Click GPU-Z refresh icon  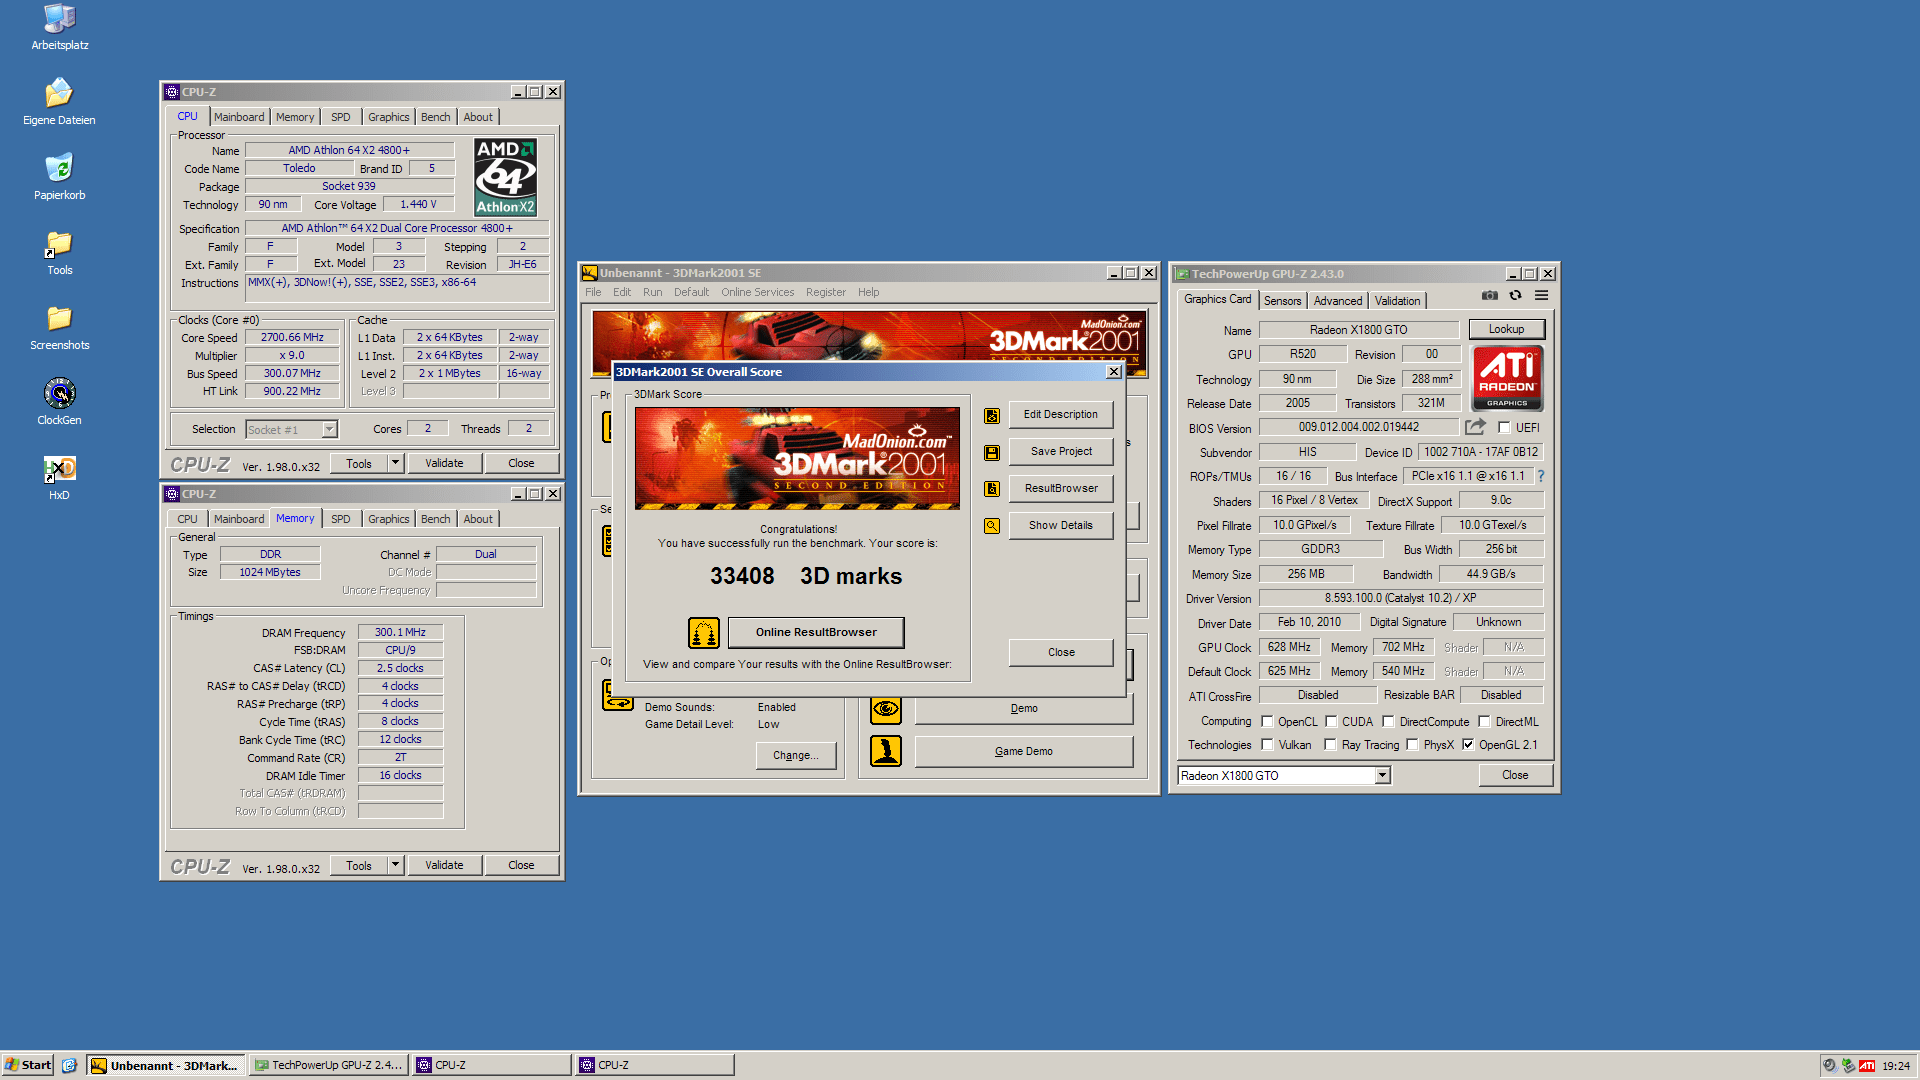click(1516, 295)
